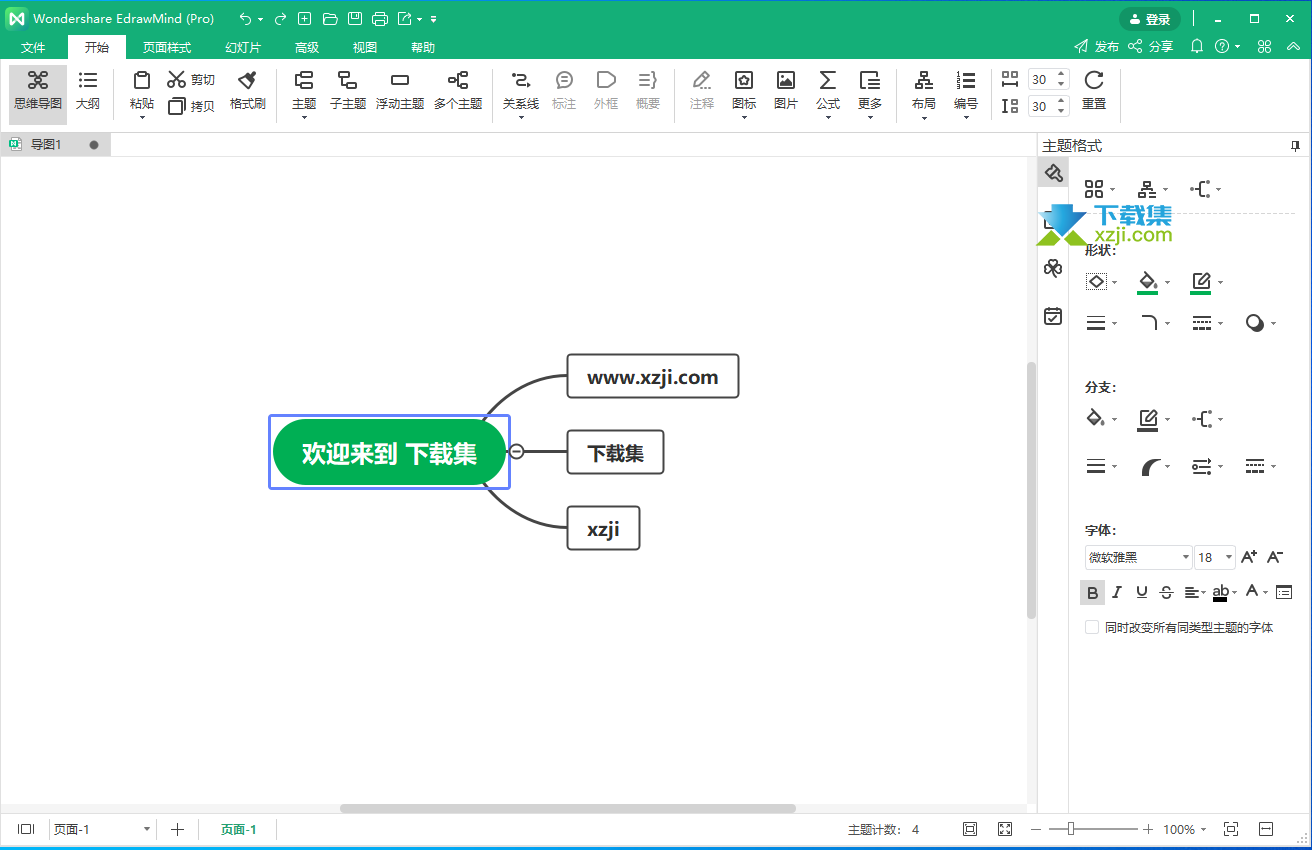Switch to the 幻灯片 tab
The width and height of the screenshot is (1312, 850).
[x=243, y=47]
